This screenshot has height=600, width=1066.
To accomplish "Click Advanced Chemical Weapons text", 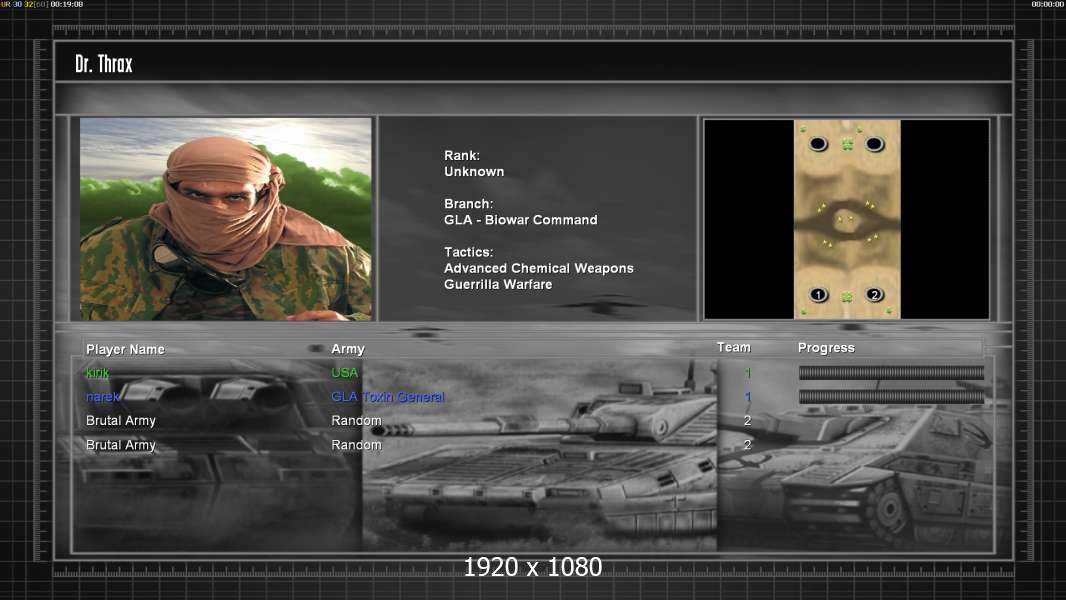I will 538,268.
